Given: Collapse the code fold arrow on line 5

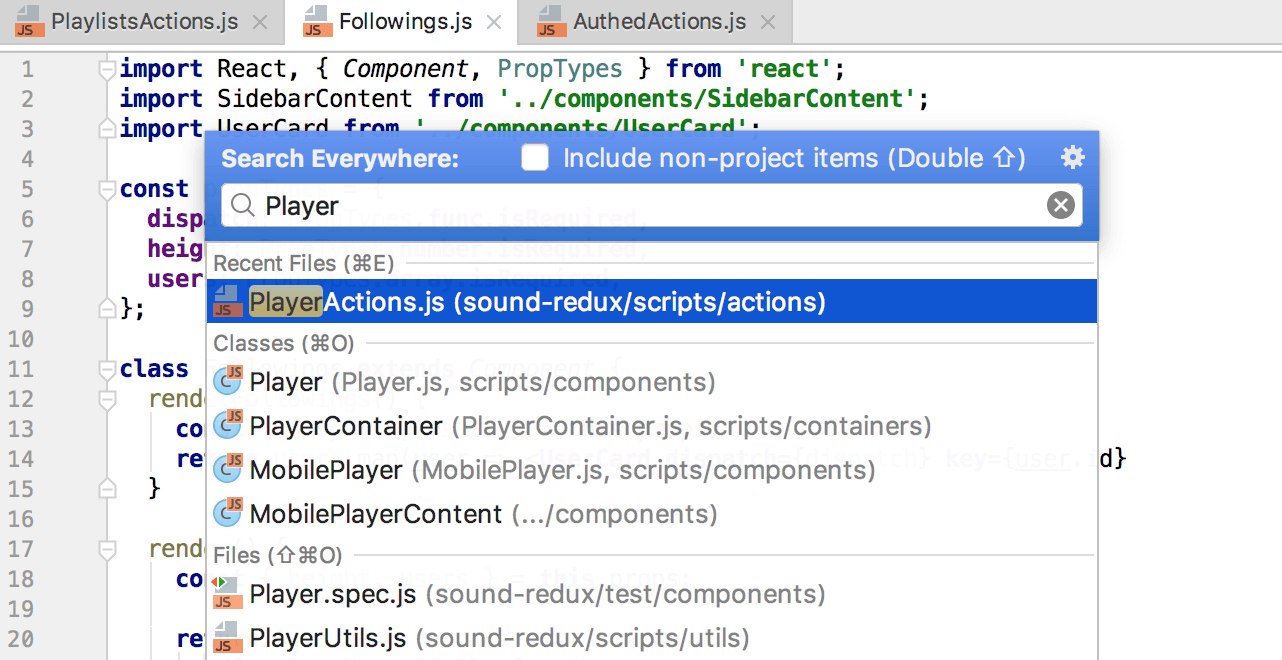Looking at the screenshot, I should tap(105, 187).
